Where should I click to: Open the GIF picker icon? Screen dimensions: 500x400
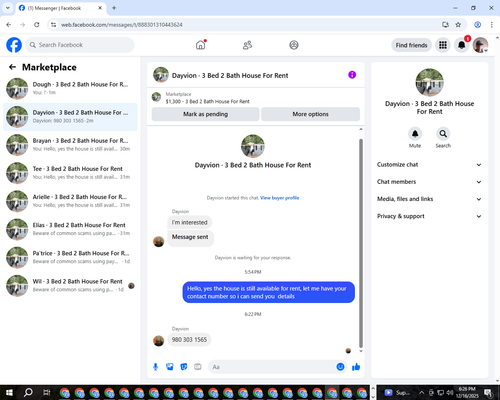coord(198,367)
